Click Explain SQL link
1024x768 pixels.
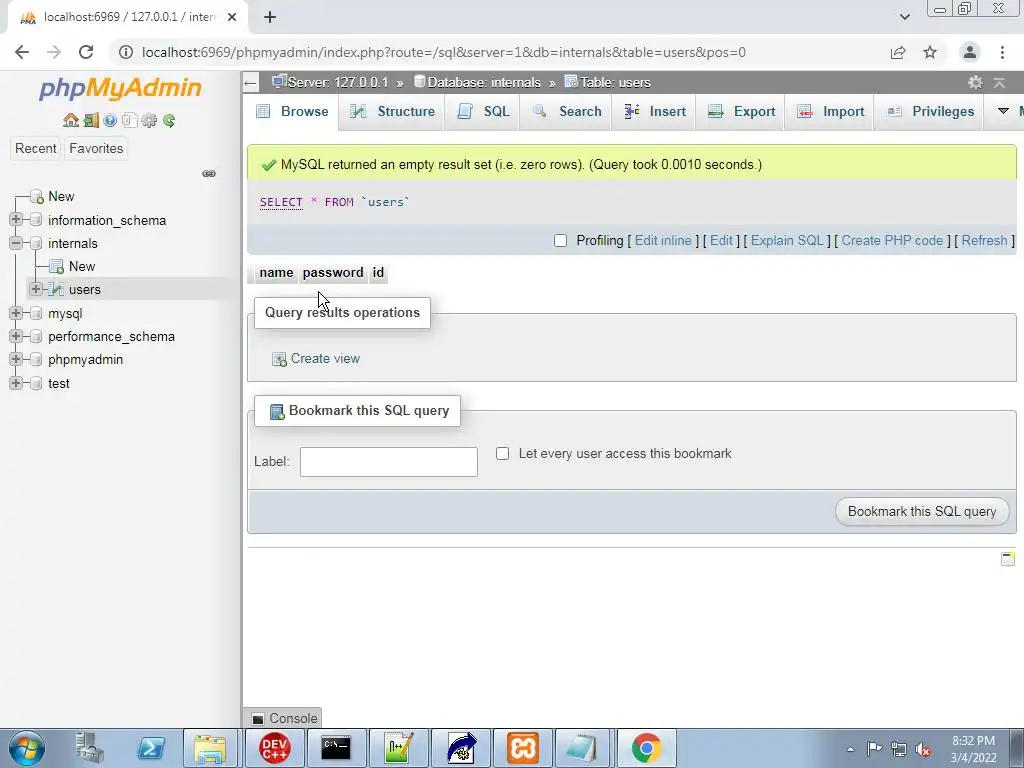[x=787, y=240]
